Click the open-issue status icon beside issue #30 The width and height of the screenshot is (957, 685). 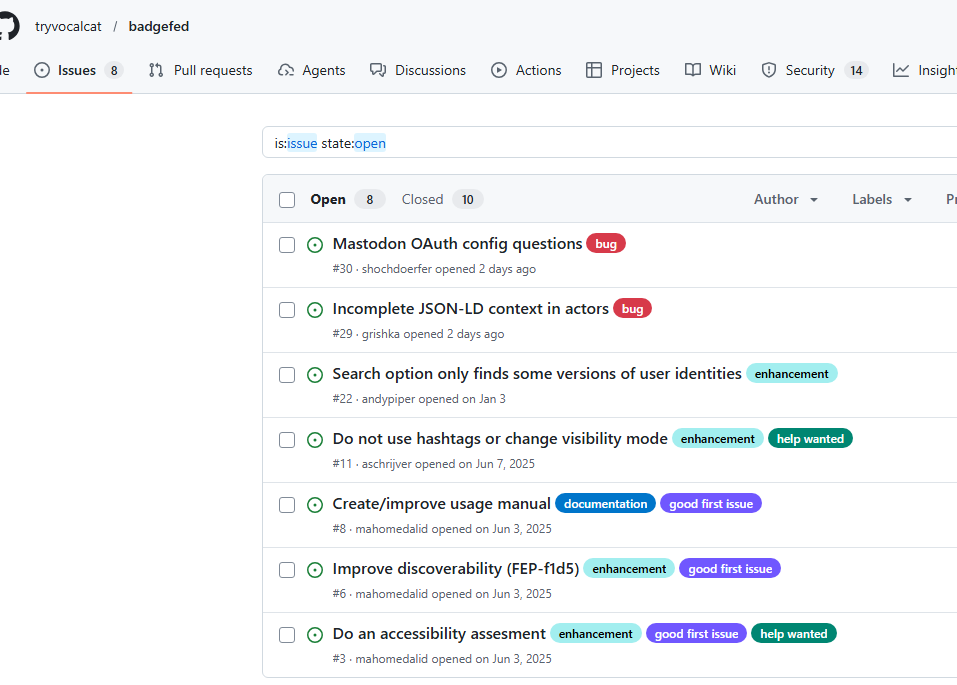click(x=315, y=245)
